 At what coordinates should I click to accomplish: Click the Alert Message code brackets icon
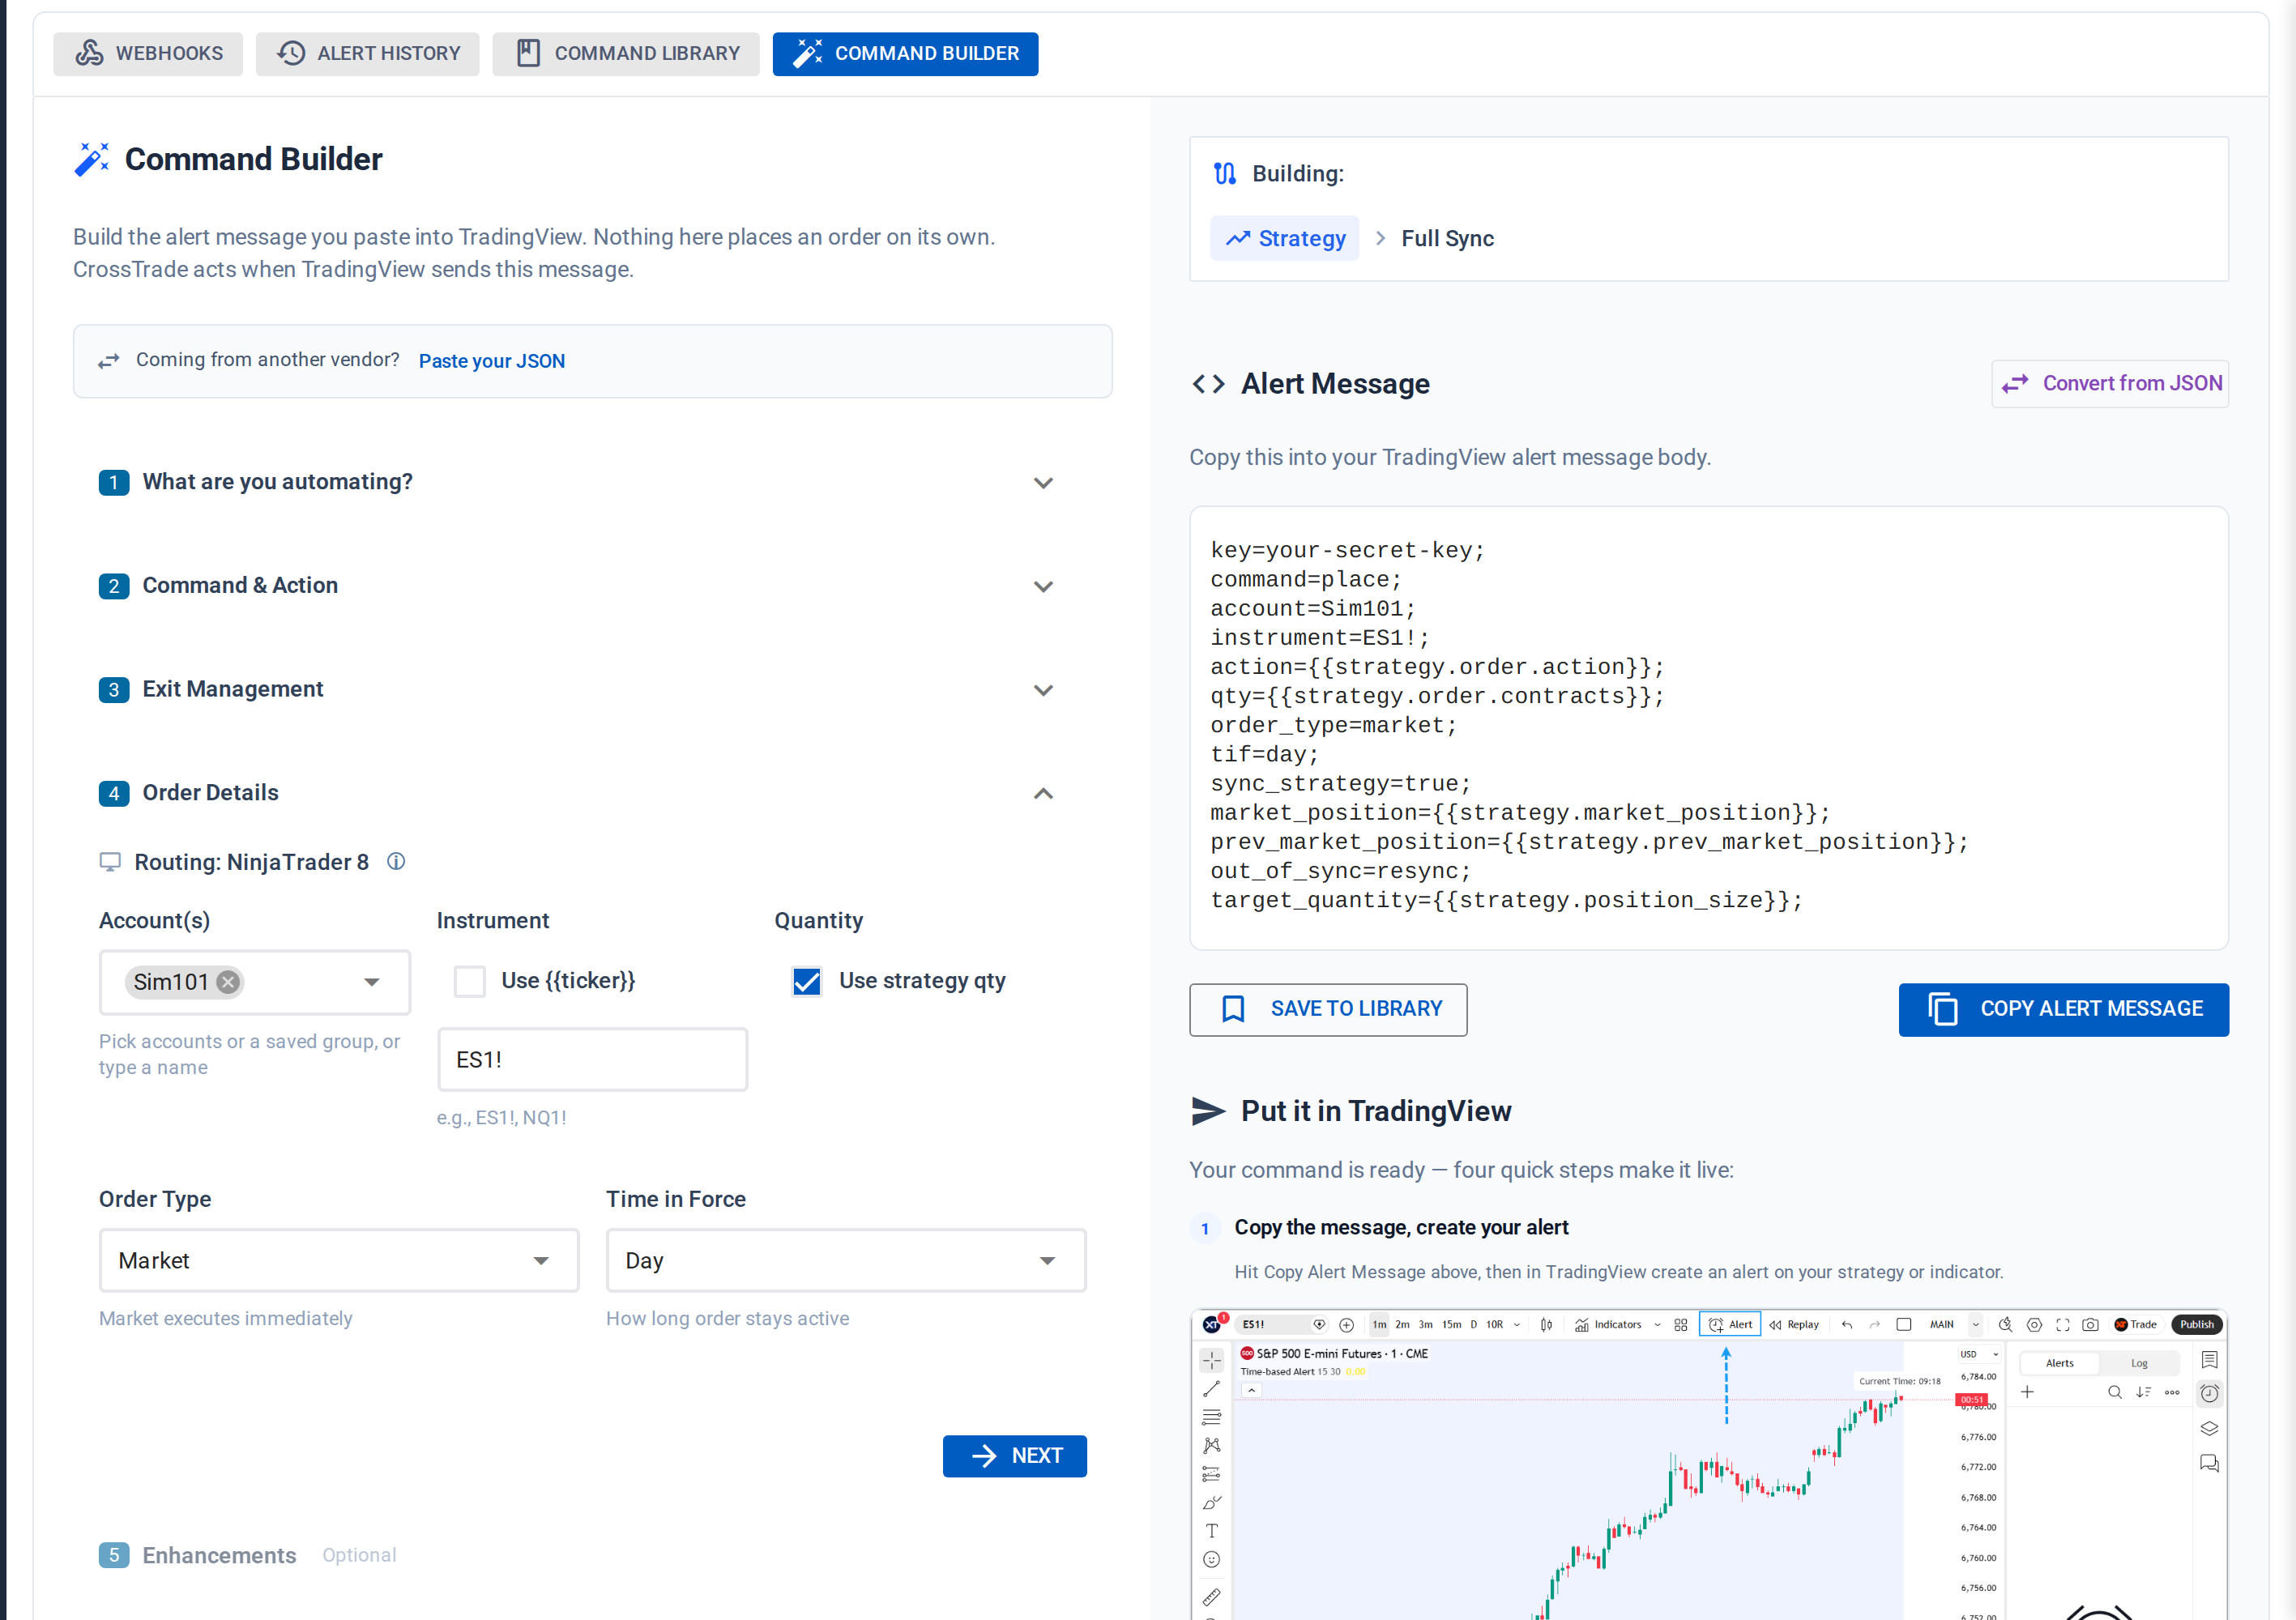[1208, 384]
